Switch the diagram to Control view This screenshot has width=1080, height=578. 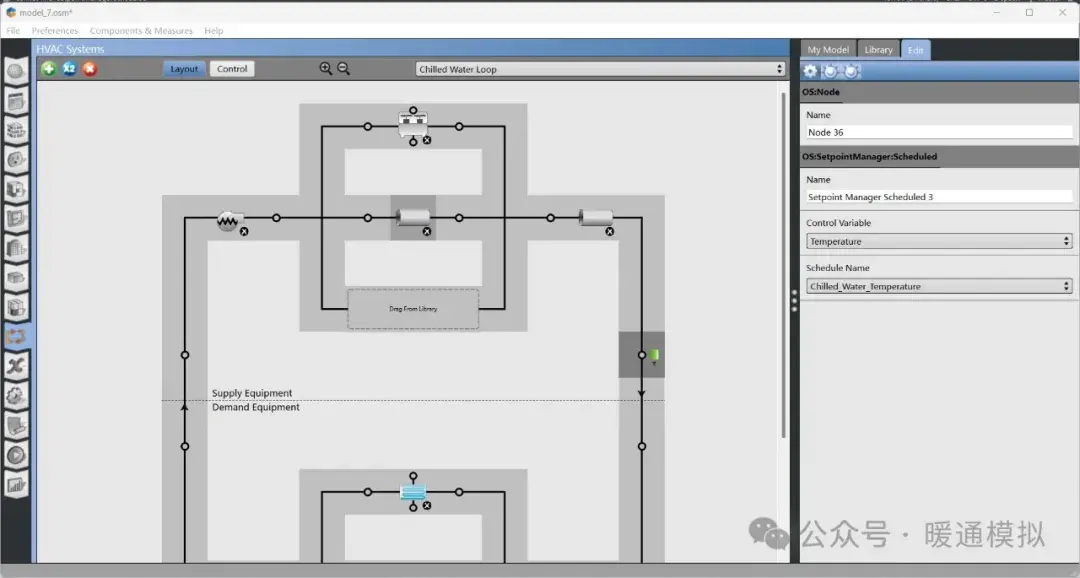[232, 69]
